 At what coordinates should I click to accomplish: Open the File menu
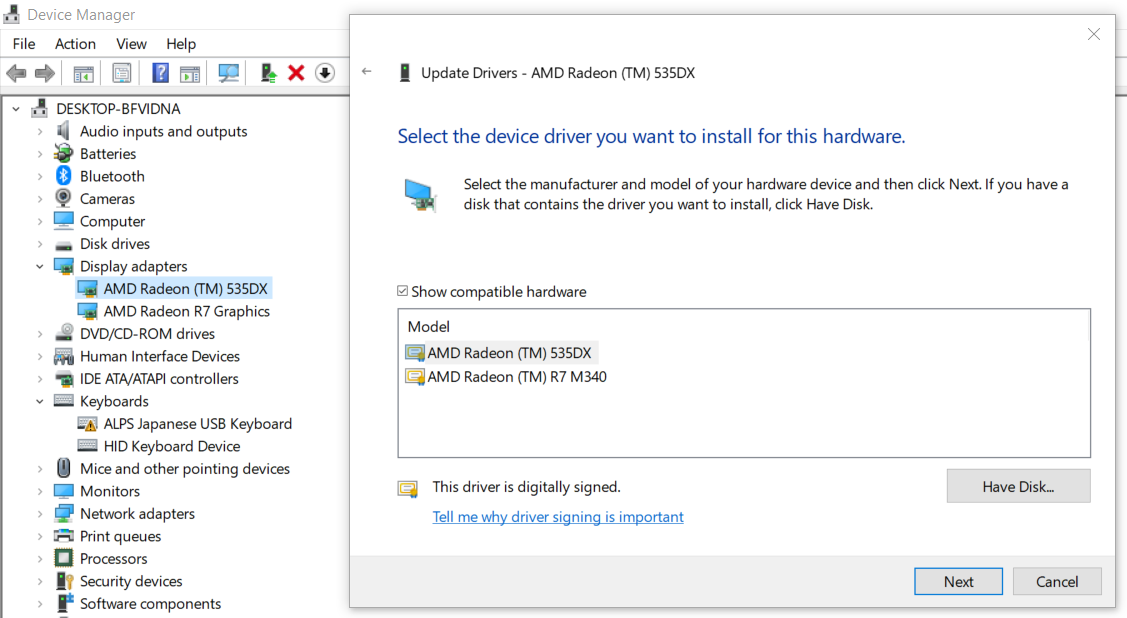click(x=24, y=44)
